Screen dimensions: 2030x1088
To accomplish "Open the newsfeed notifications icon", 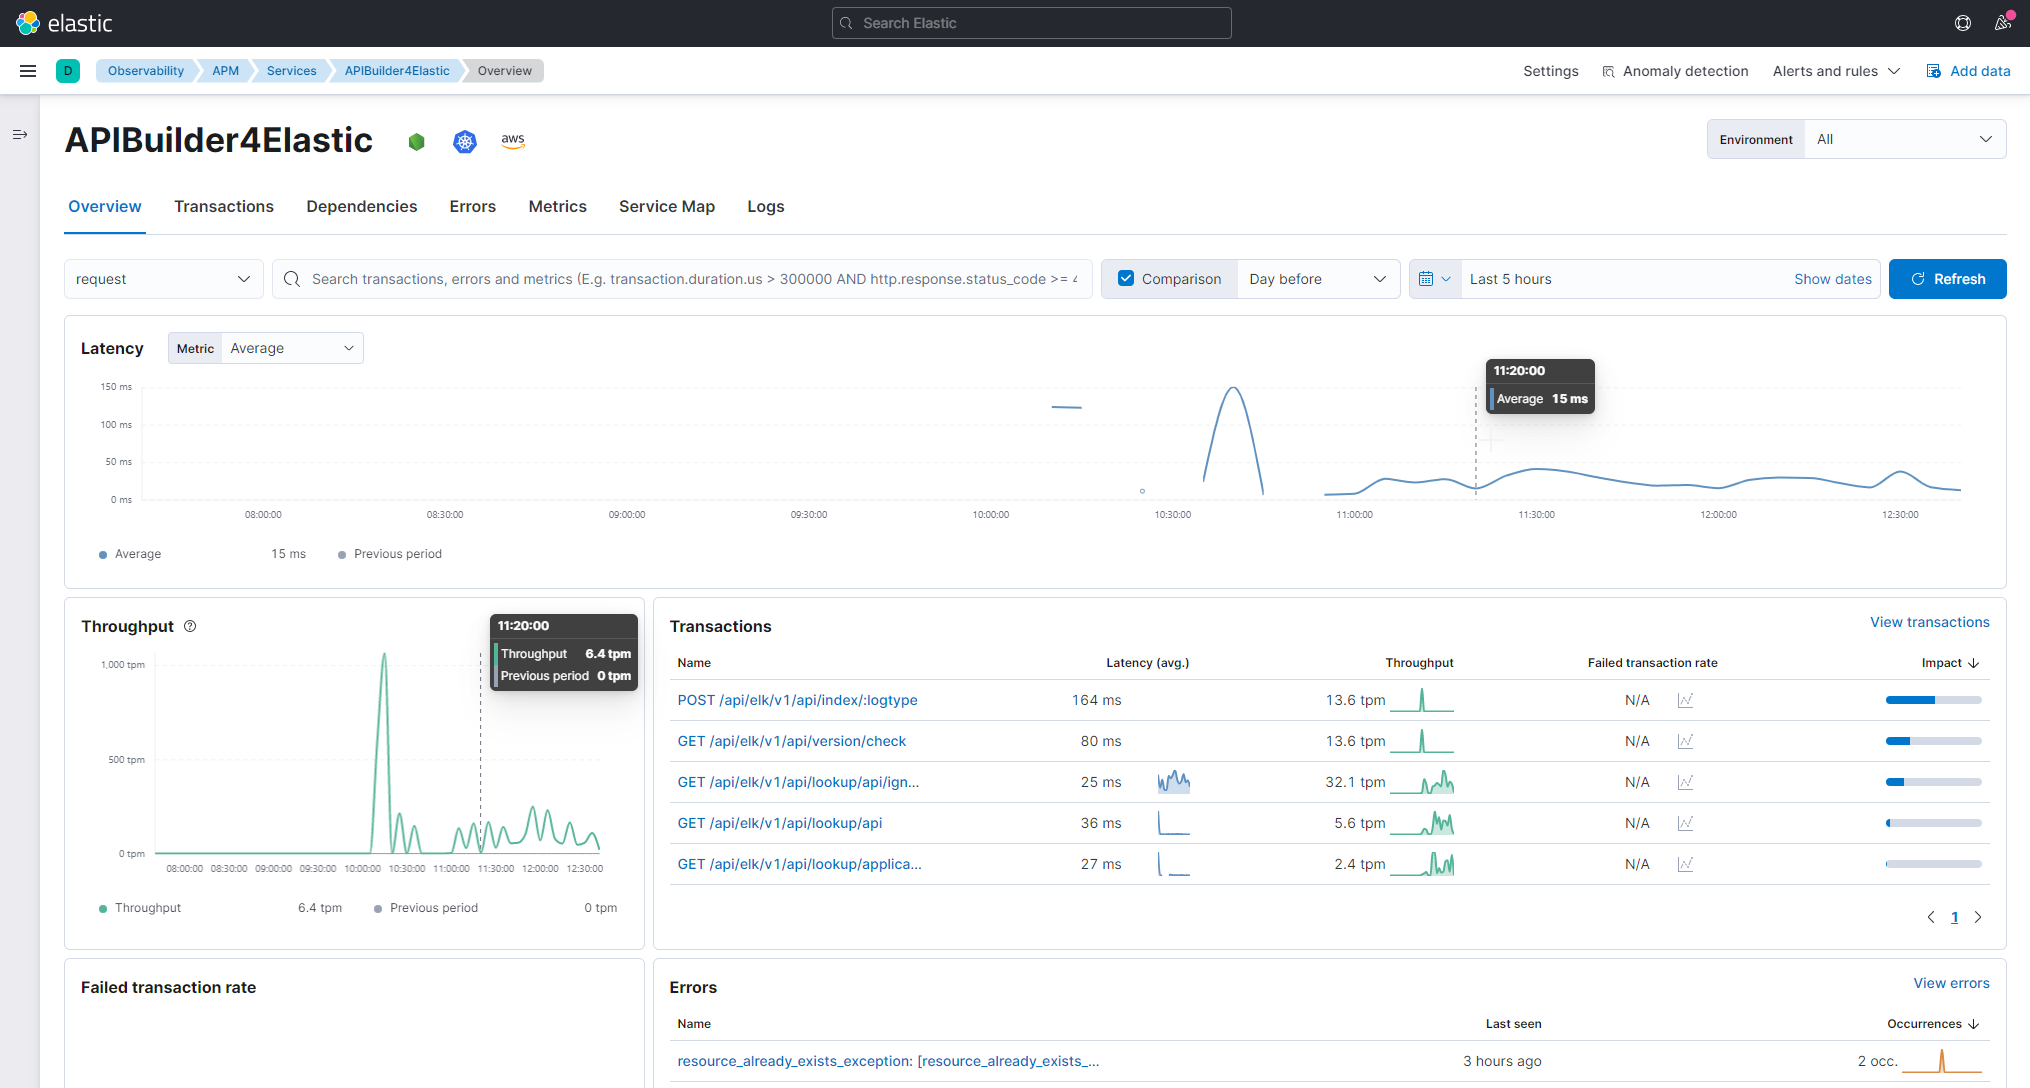I will point(2003,23).
